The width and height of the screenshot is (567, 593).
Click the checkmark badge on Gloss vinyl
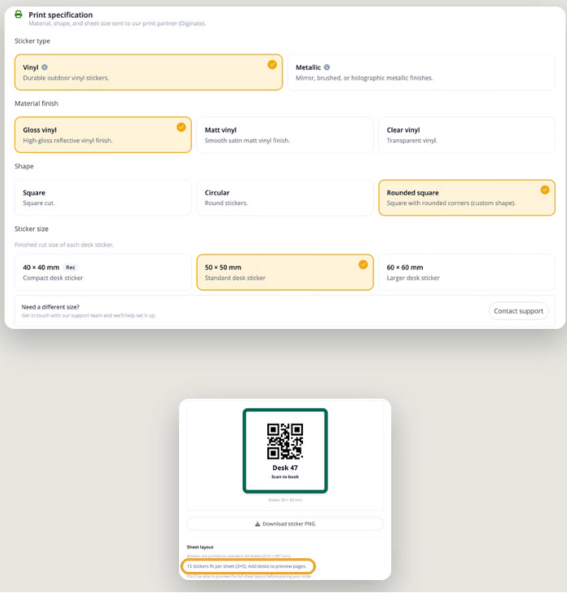coord(181,127)
